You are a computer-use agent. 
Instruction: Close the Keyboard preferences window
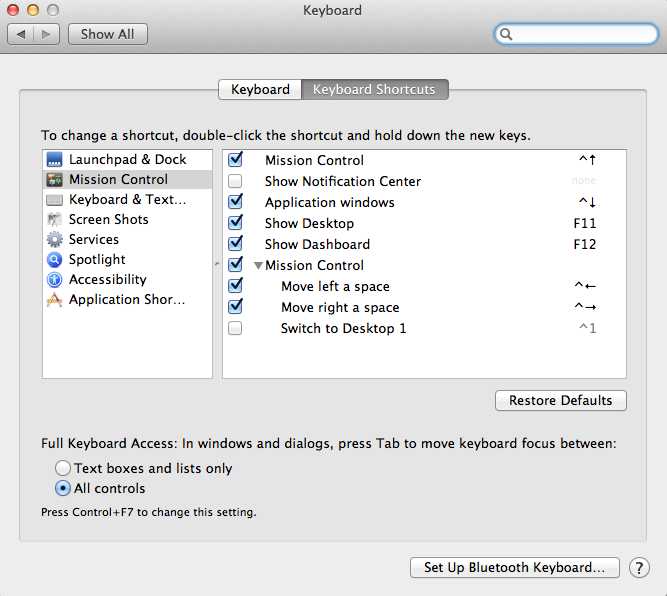tap(13, 10)
